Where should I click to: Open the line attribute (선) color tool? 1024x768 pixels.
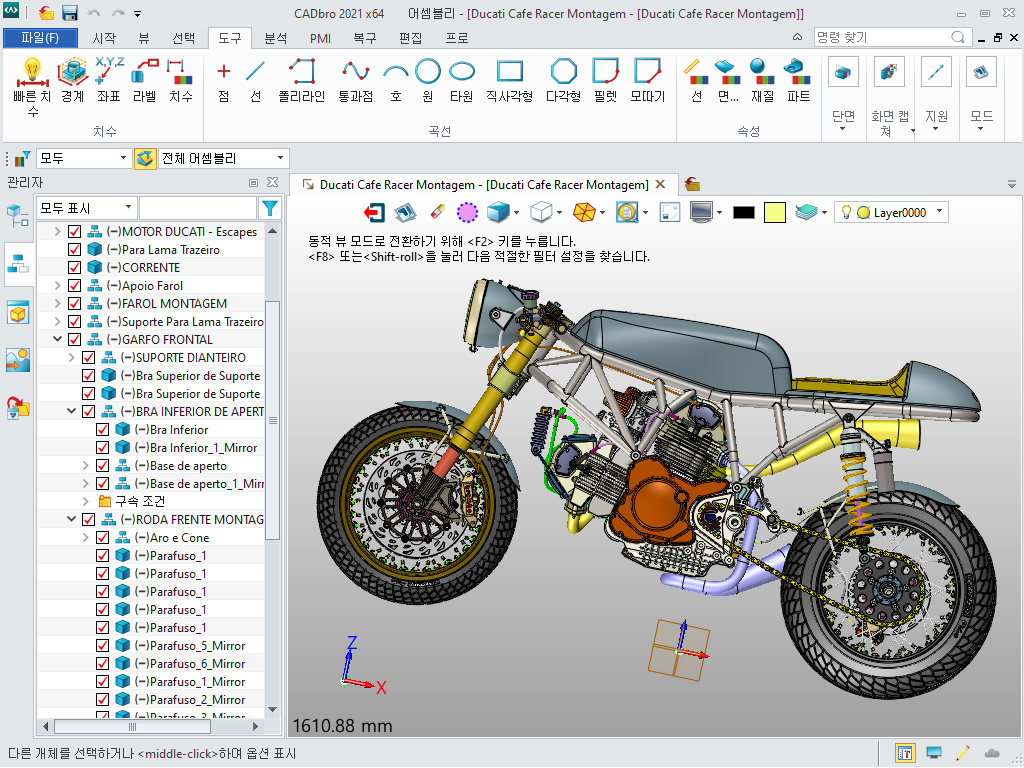(x=696, y=80)
